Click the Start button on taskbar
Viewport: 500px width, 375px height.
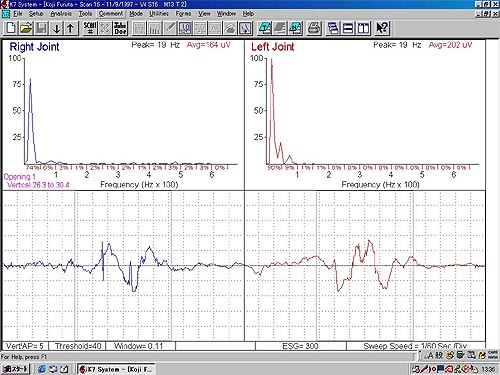click(x=16, y=369)
